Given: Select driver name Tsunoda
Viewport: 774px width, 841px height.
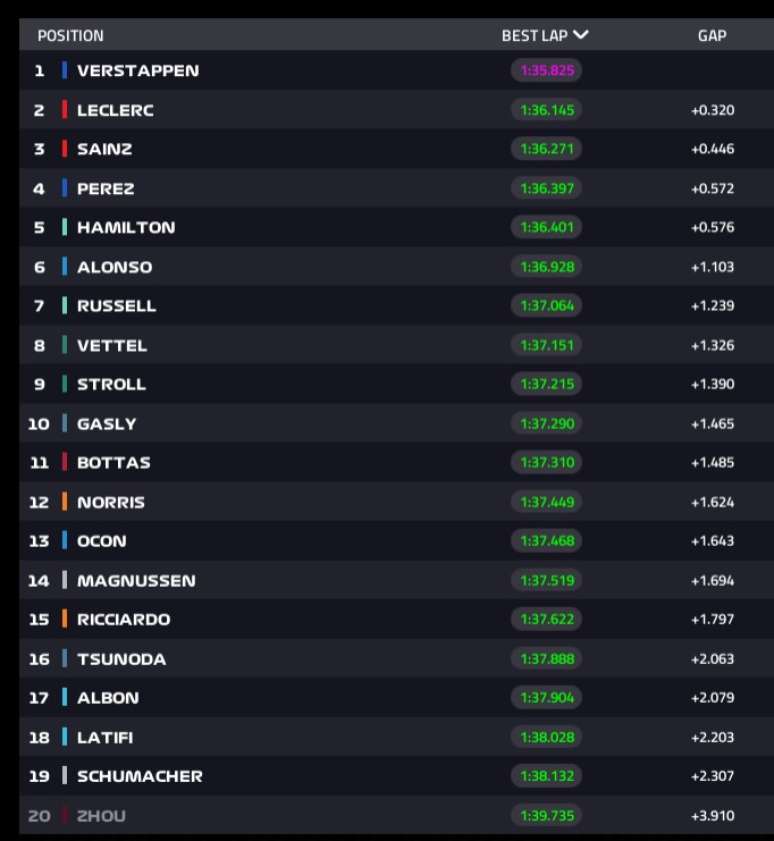Looking at the screenshot, I should coord(121,659).
